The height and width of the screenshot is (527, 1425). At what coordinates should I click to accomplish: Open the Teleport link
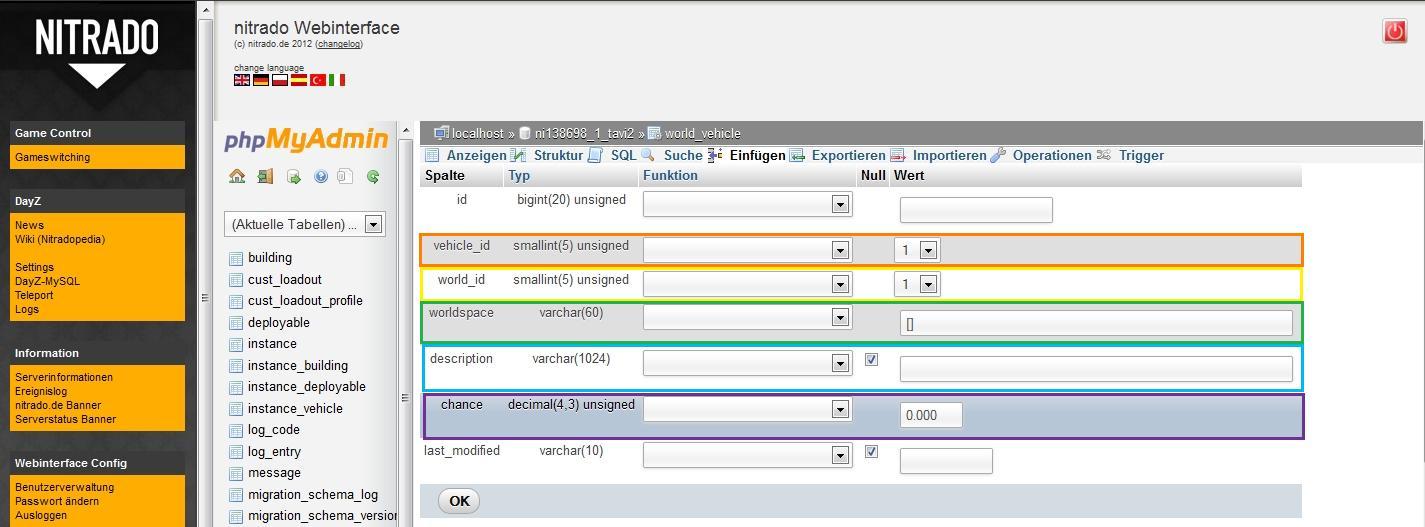point(34,295)
